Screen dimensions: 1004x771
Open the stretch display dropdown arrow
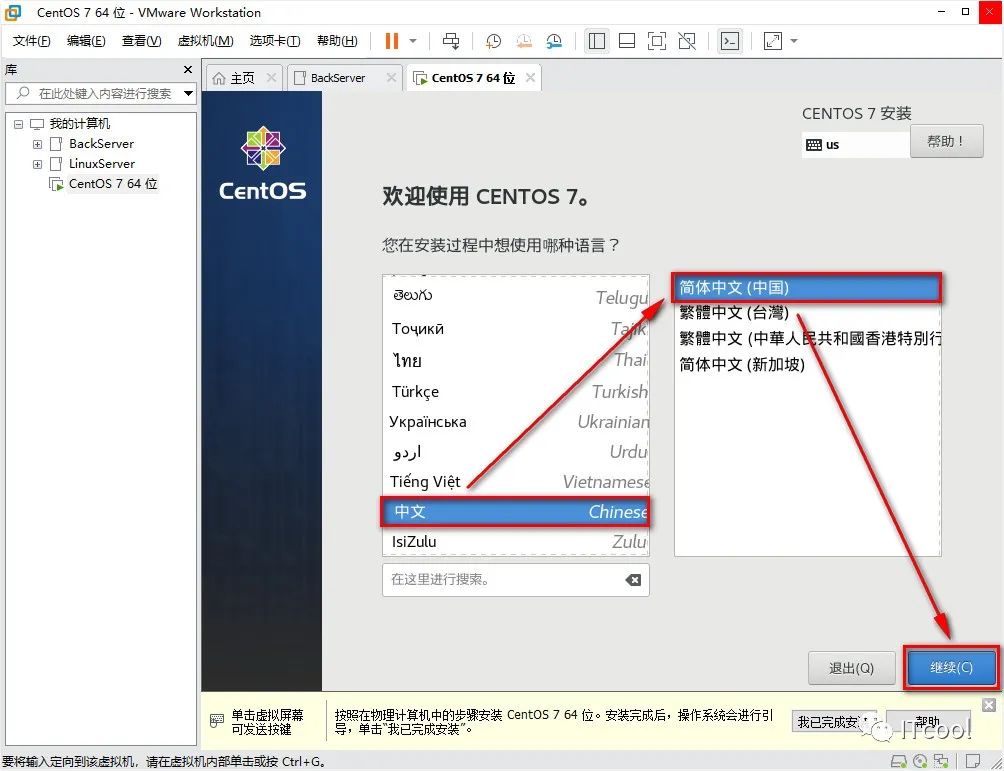point(794,41)
